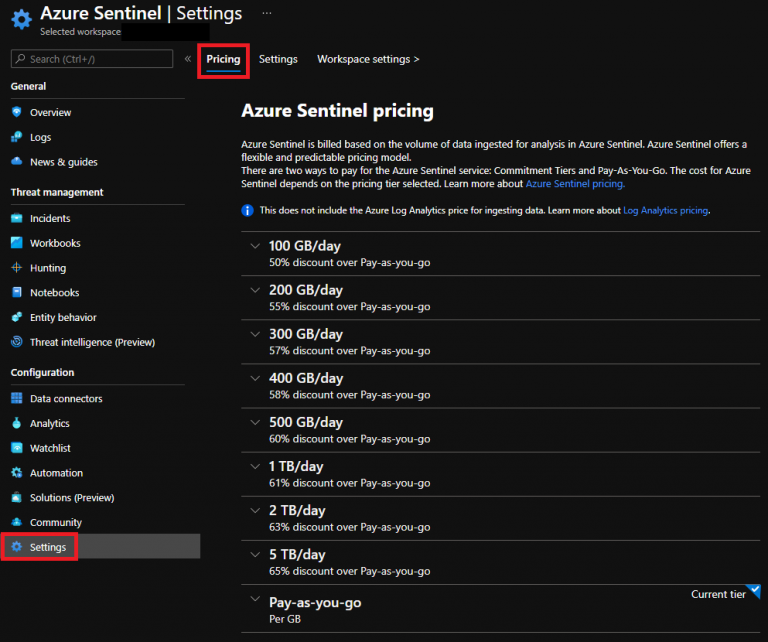Open the Overview shield icon

pyautogui.click(x=17, y=112)
